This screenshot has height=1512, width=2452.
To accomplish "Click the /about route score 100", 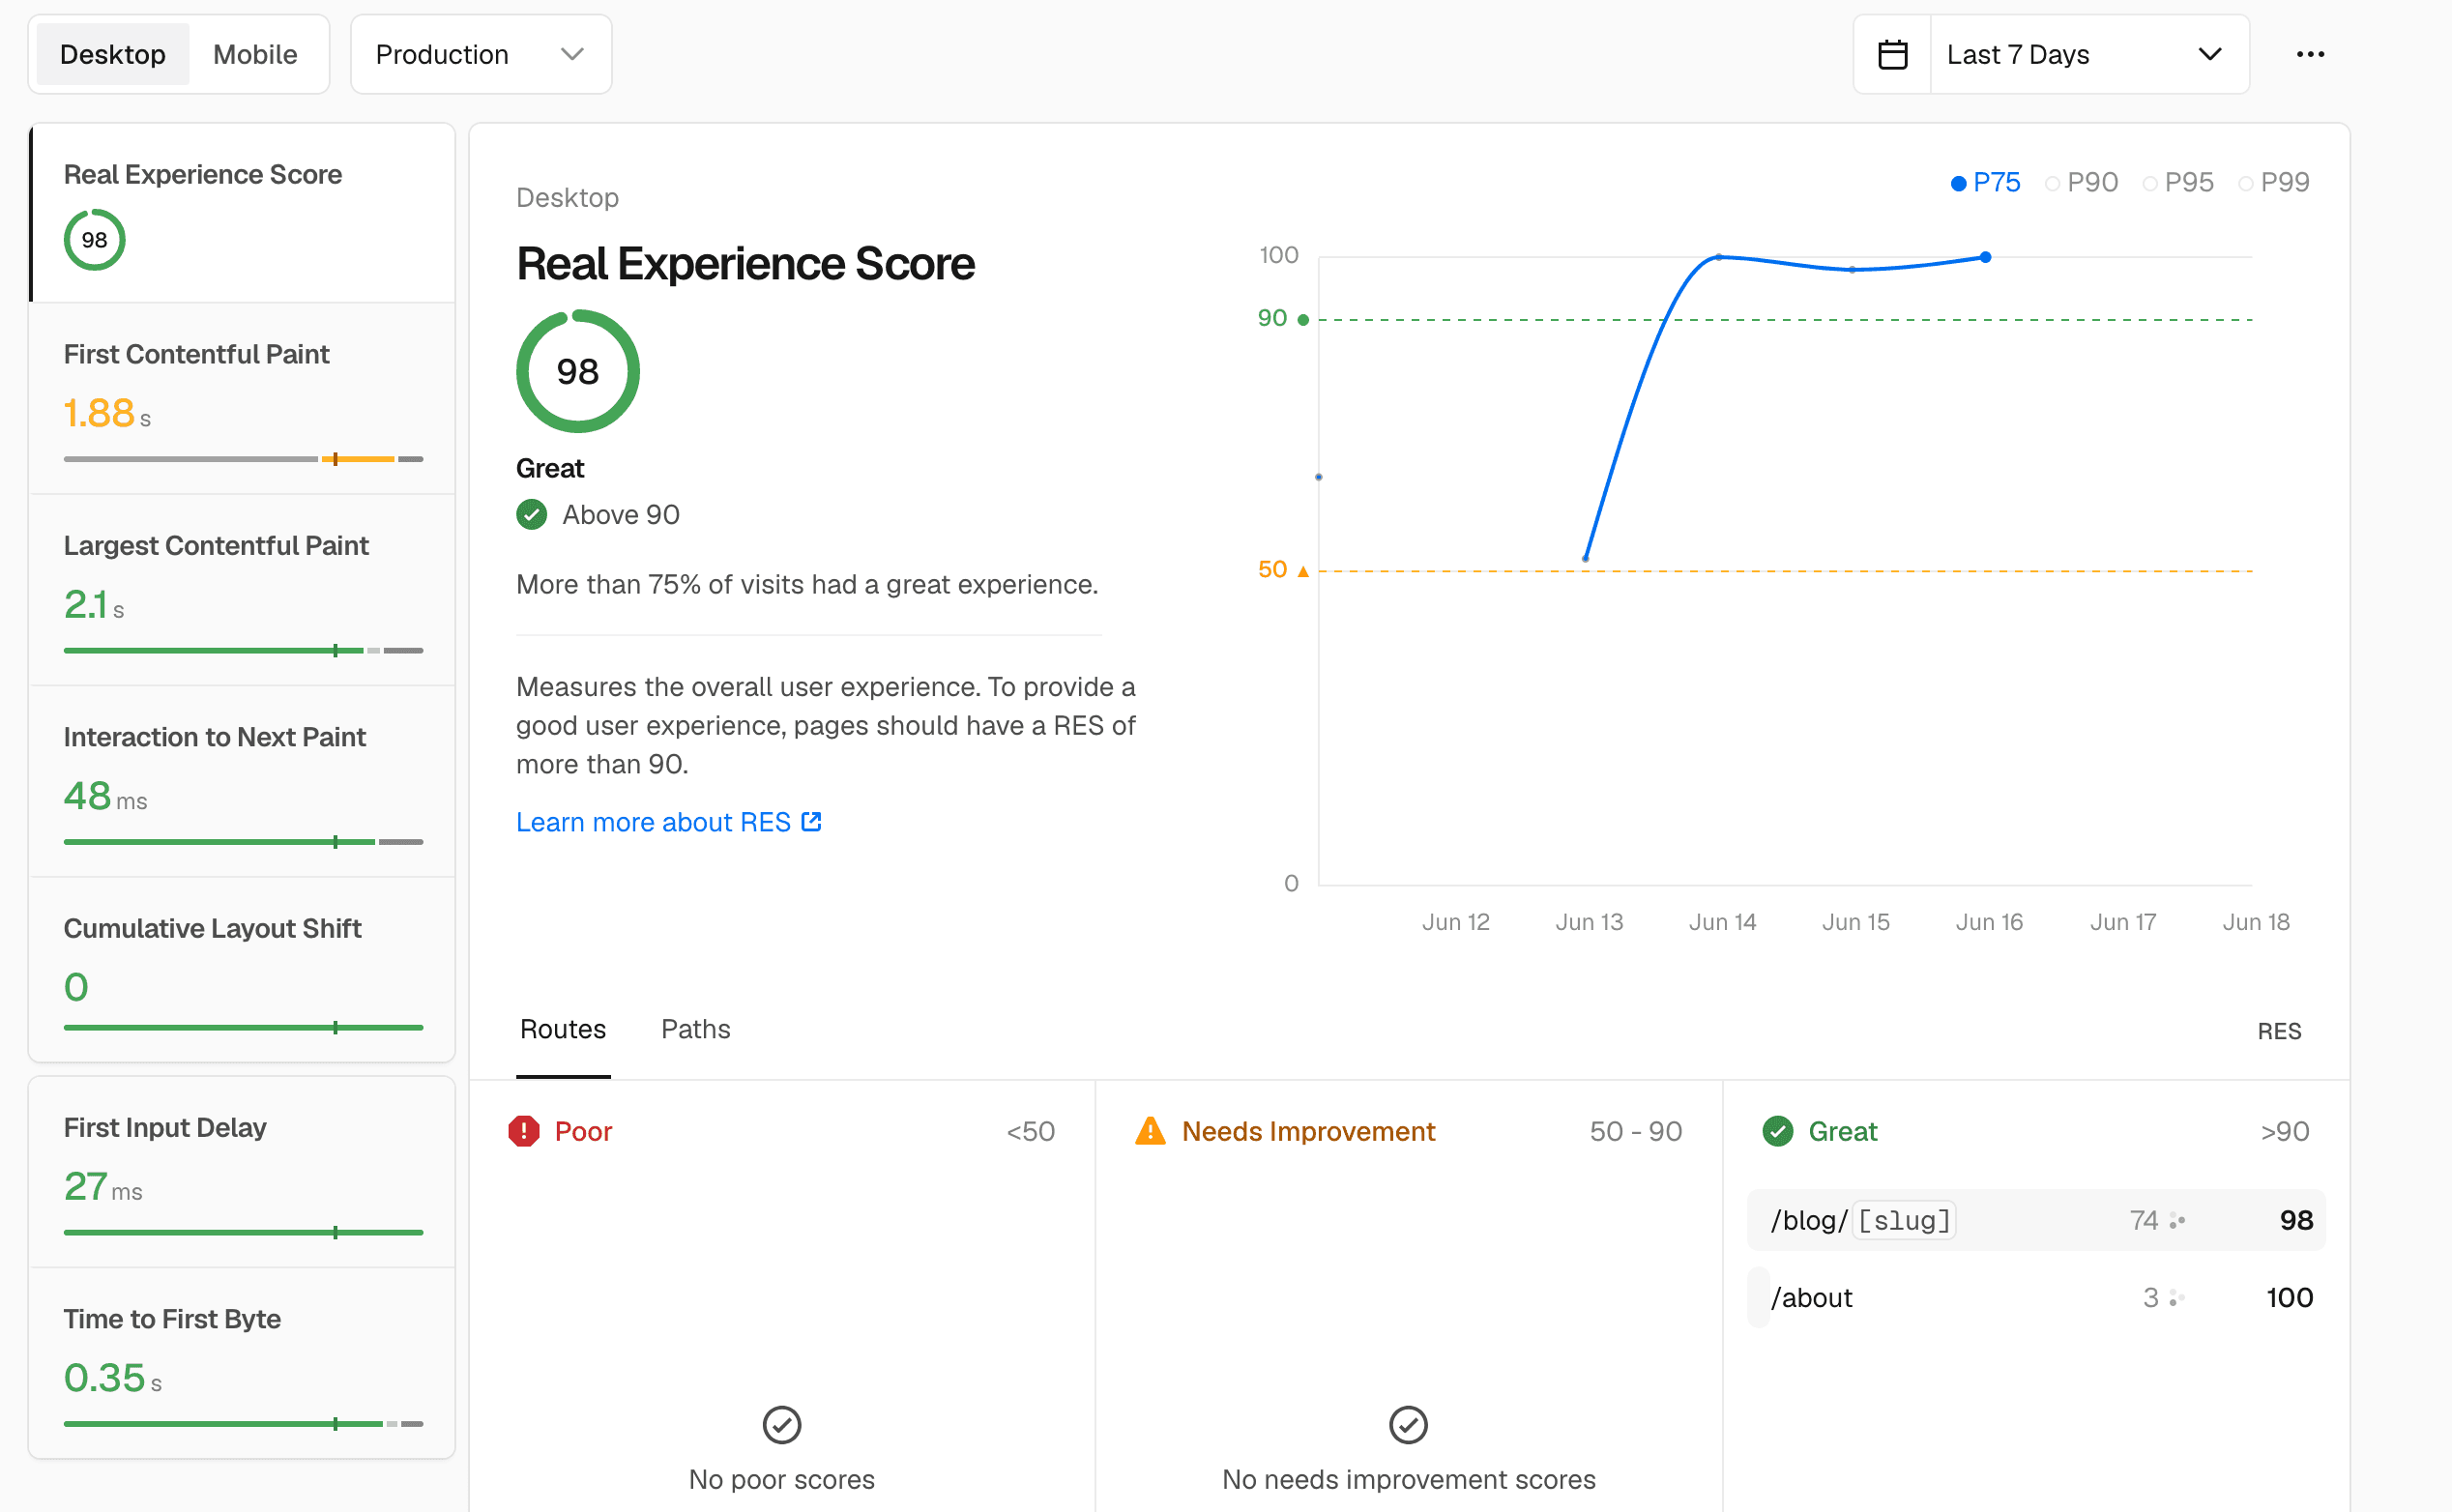I will point(2289,1298).
